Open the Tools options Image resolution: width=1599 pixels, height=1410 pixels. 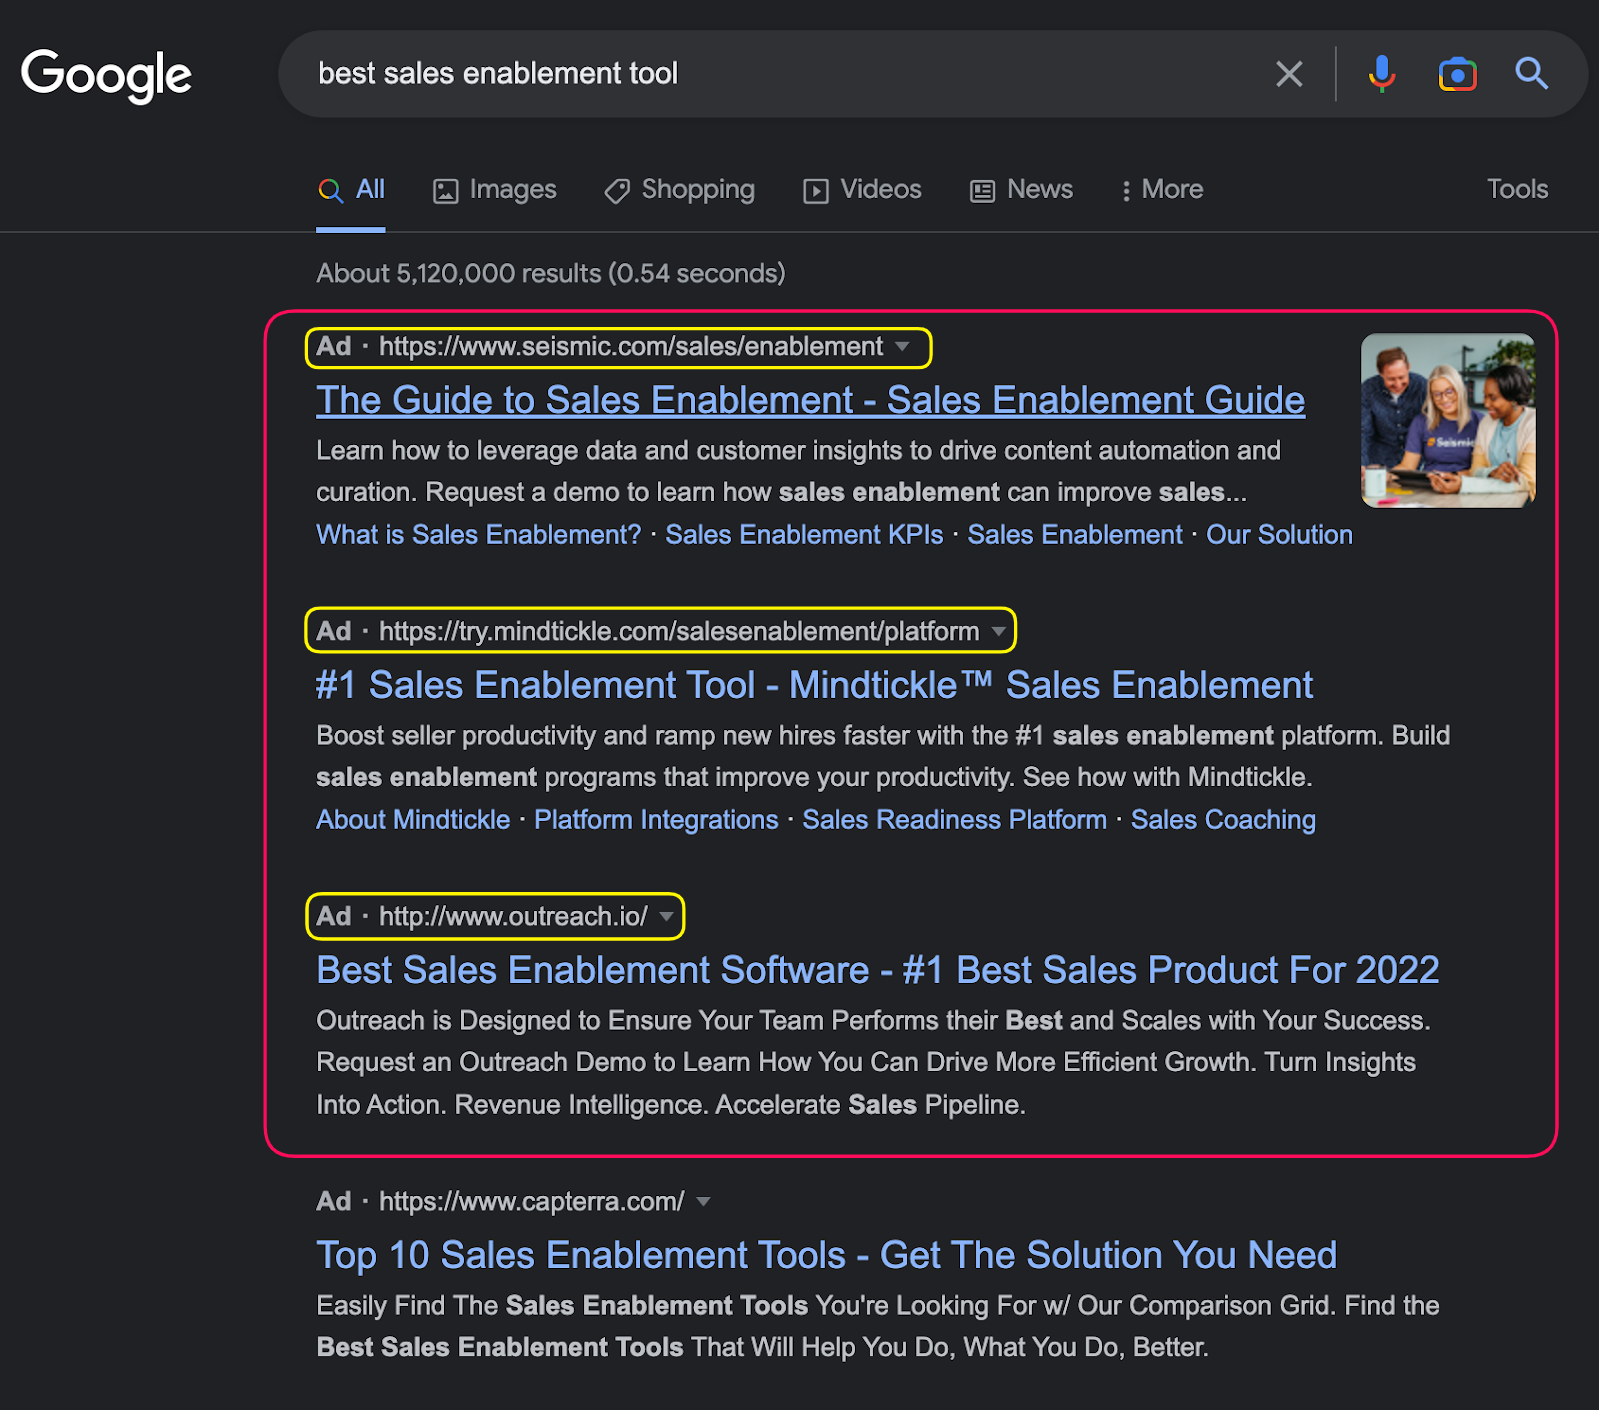(1517, 189)
